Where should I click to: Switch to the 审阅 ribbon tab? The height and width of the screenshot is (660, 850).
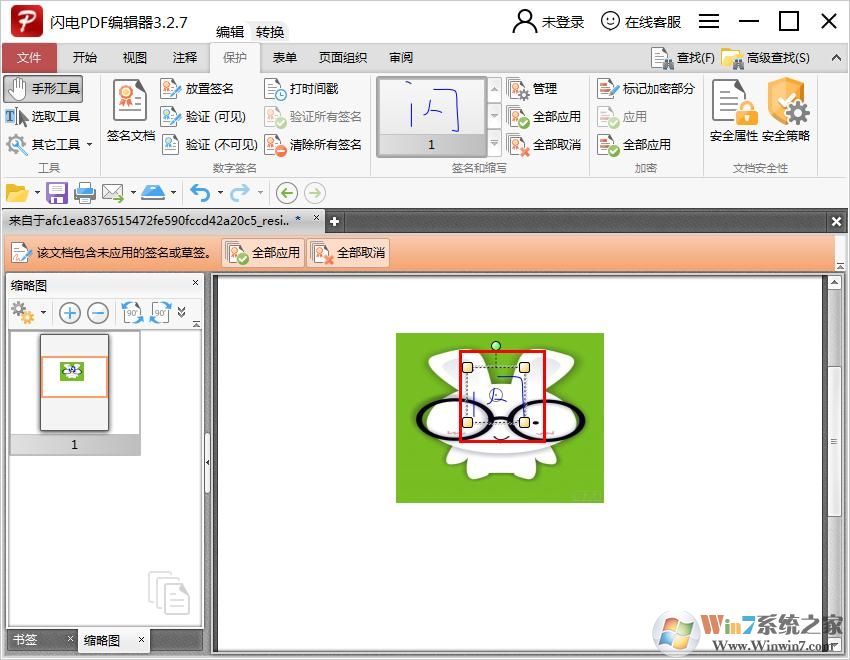(401, 57)
